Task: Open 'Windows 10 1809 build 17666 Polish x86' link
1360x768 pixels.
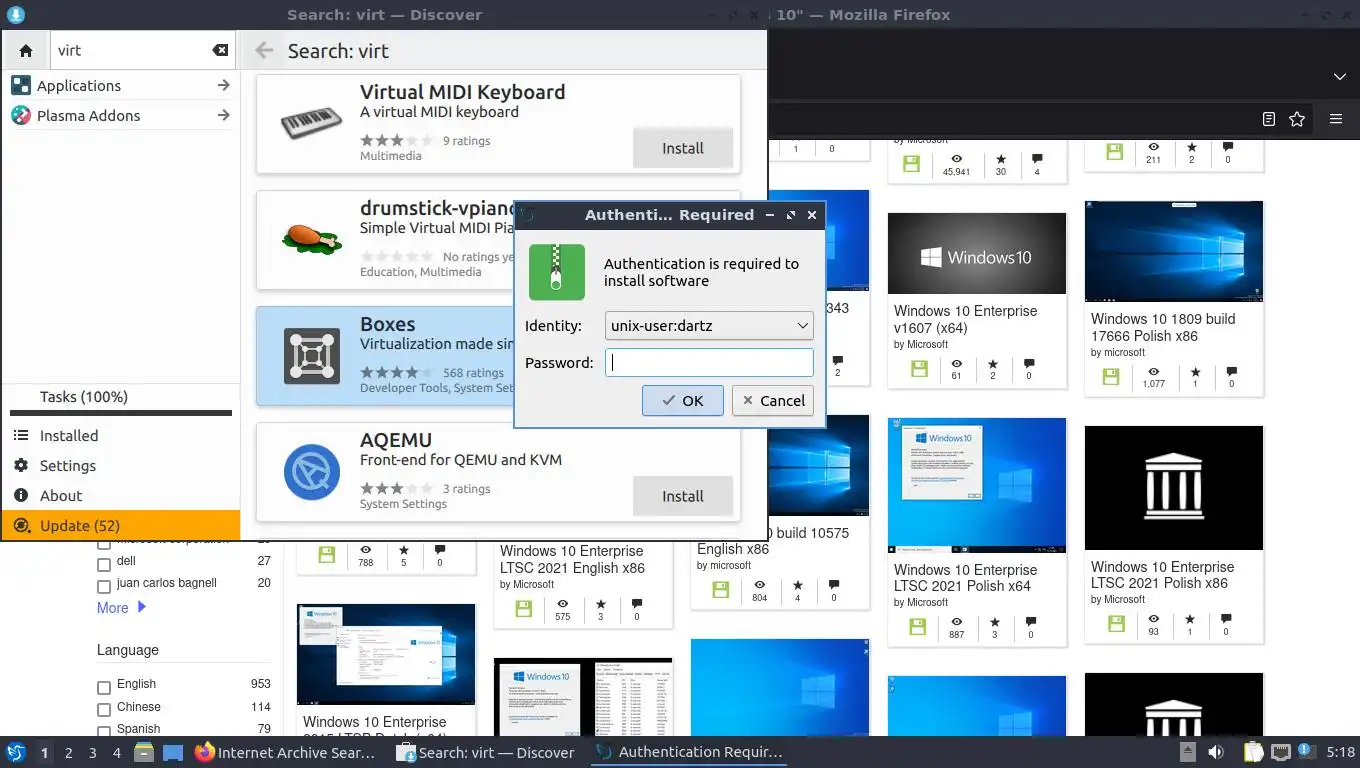Action: (1163, 327)
